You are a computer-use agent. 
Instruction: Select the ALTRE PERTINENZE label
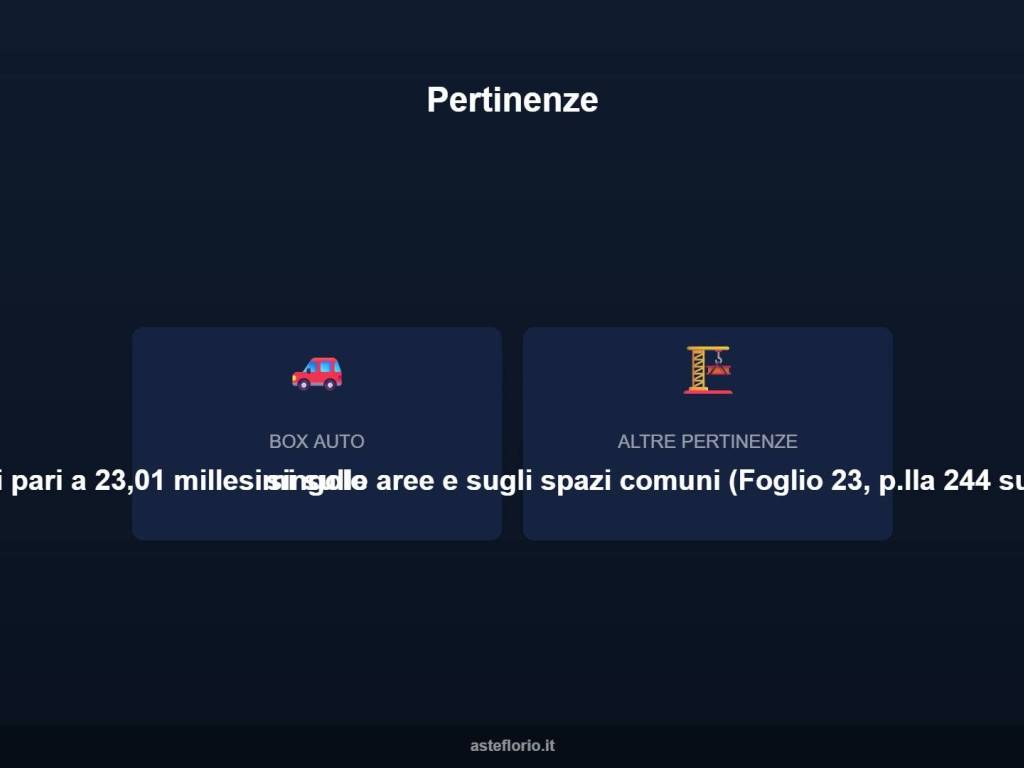pos(708,441)
